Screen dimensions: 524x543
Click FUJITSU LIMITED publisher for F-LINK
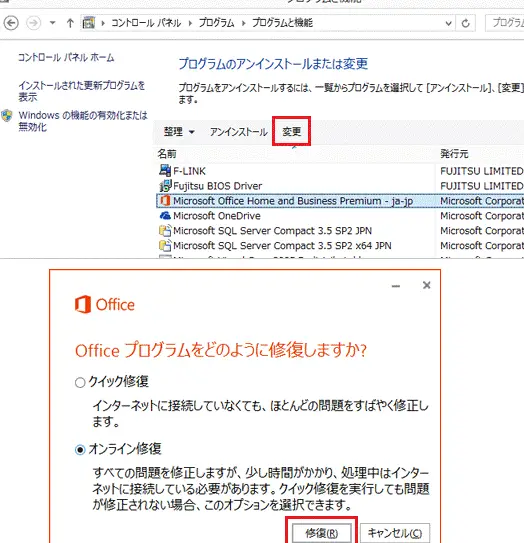pyautogui.click(x=482, y=171)
